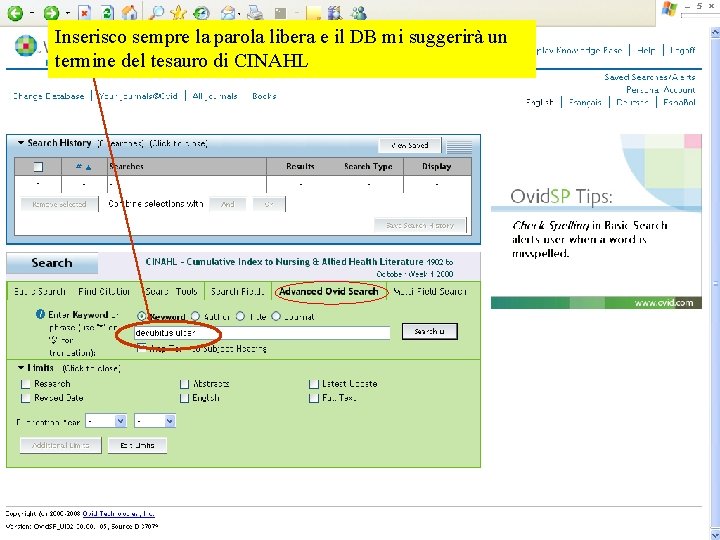
Task: Open Saved Searches/Alerts link
Action: click(x=650, y=77)
